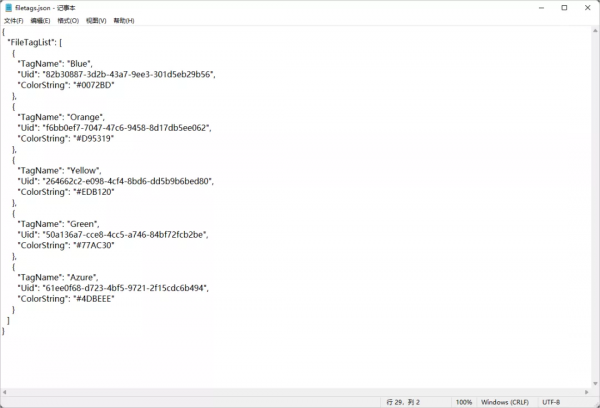Screen dimensions: 600x408
Task: Click the Windows (CRLF) status entry
Action: tap(505, 402)
